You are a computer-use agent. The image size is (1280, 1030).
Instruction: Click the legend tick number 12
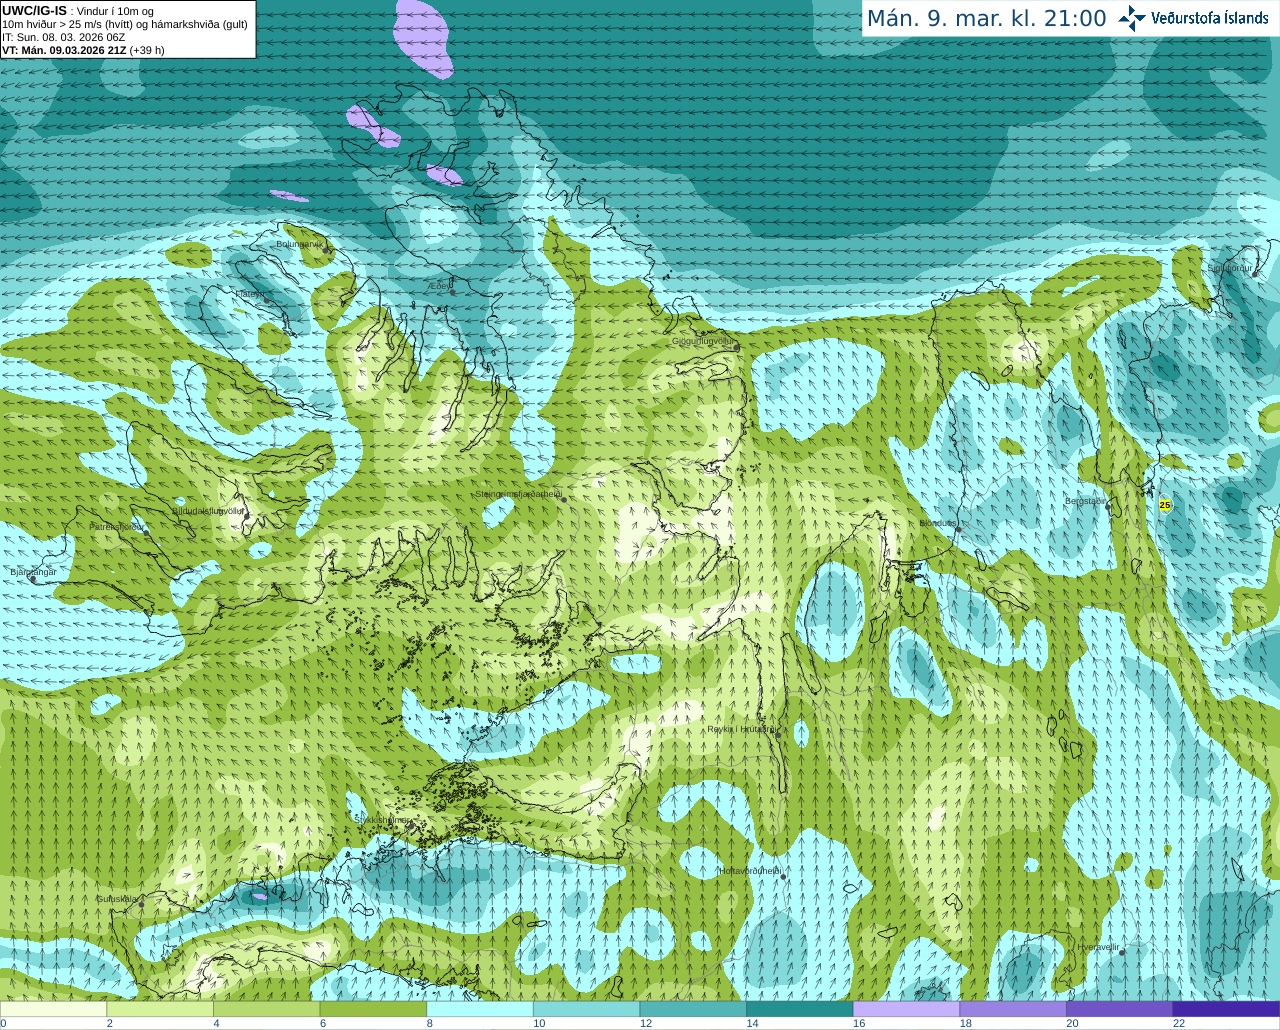click(646, 1023)
